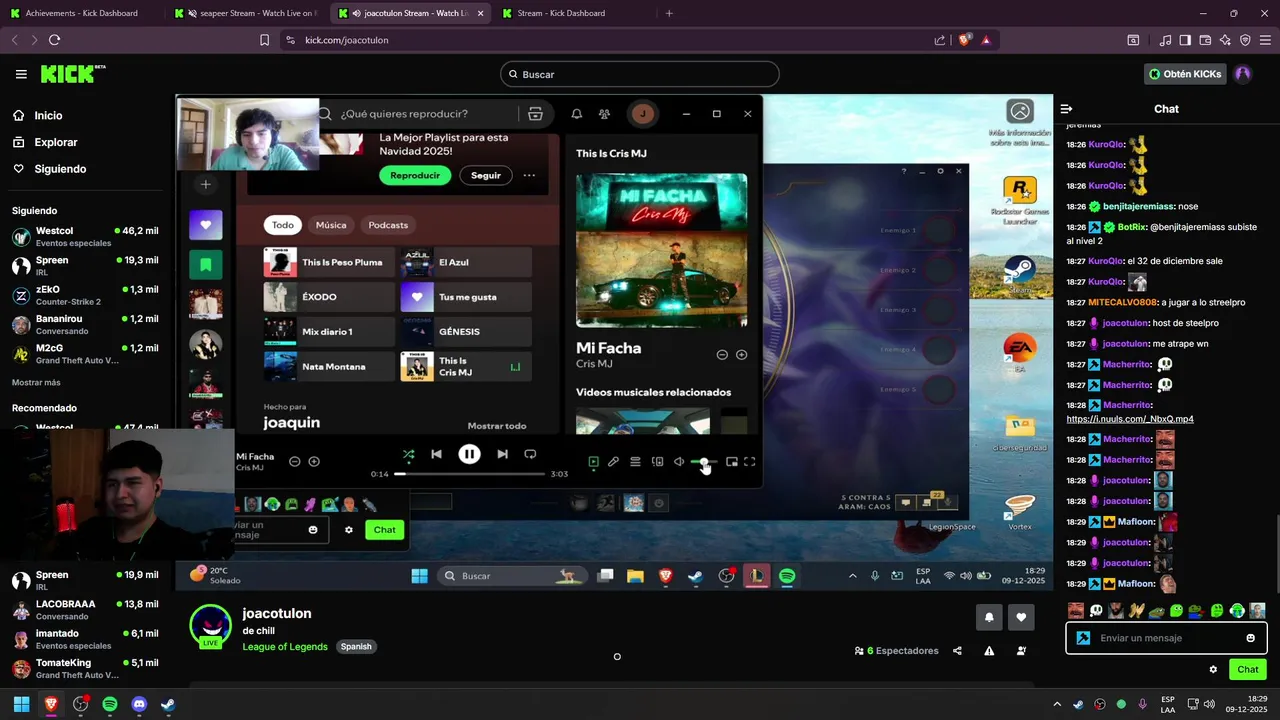Image resolution: width=1280 pixels, height=720 pixels.
Task: Skip to previous track in Spotify
Action: [x=436, y=454]
